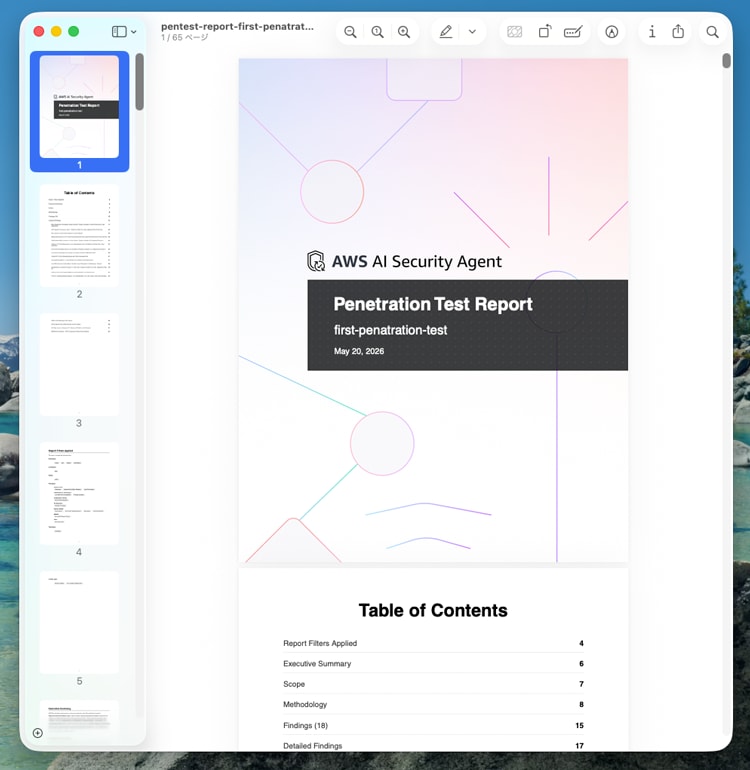This screenshot has width=750, height=770.
Task: Click the green full screen window button
Action: pos(74,31)
